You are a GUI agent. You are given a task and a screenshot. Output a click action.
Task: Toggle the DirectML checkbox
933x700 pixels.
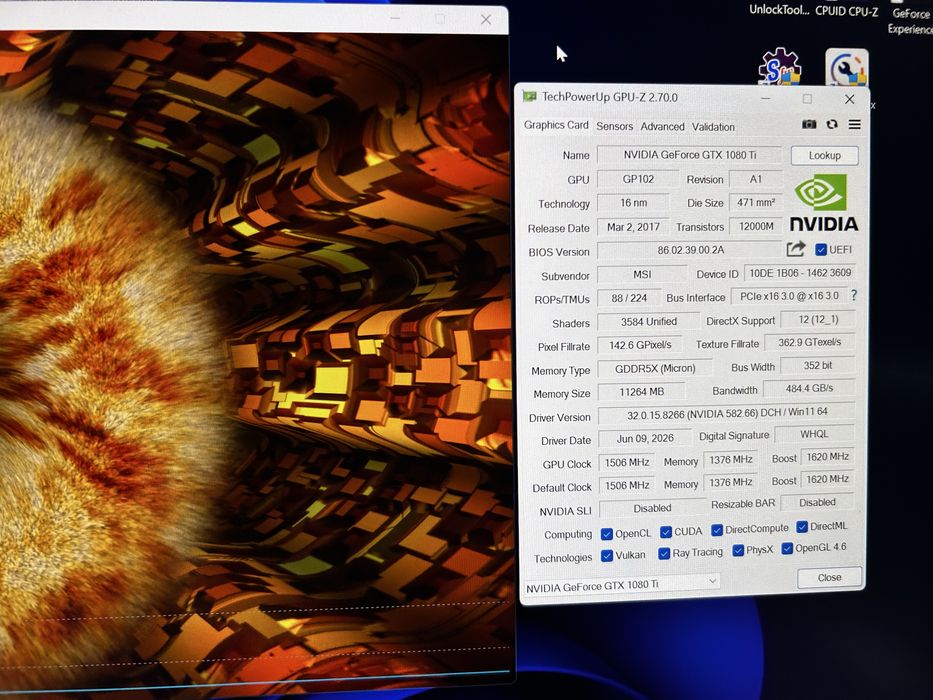pos(802,527)
